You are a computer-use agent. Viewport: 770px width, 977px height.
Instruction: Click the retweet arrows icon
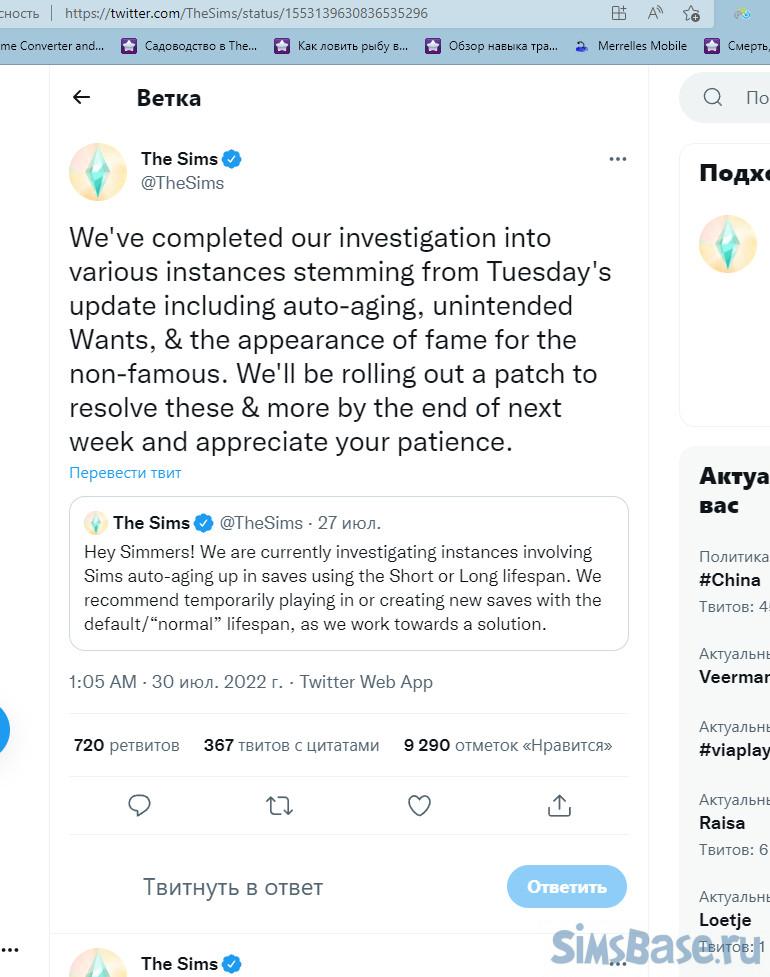point(279,805)
